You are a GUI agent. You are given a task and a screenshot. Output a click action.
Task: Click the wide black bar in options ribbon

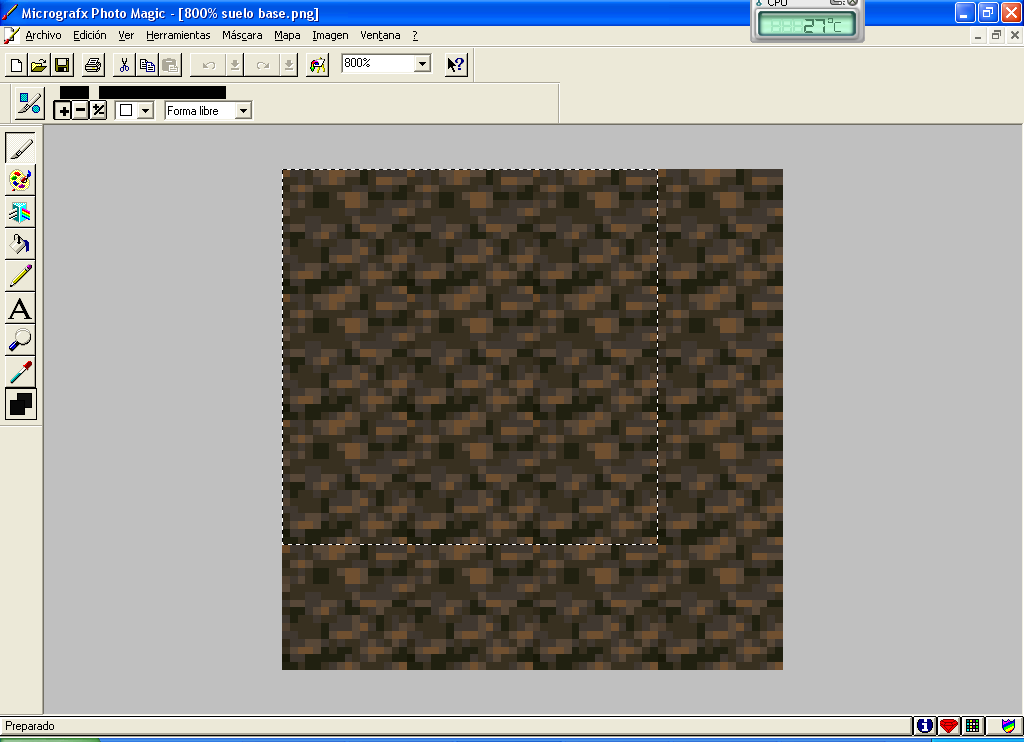(162, 93)
